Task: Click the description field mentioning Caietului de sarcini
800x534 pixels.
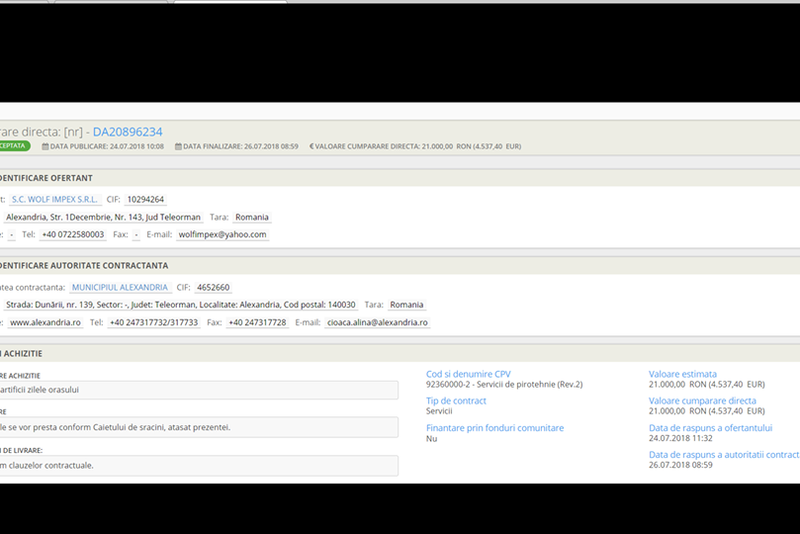Action: point(198,427)
